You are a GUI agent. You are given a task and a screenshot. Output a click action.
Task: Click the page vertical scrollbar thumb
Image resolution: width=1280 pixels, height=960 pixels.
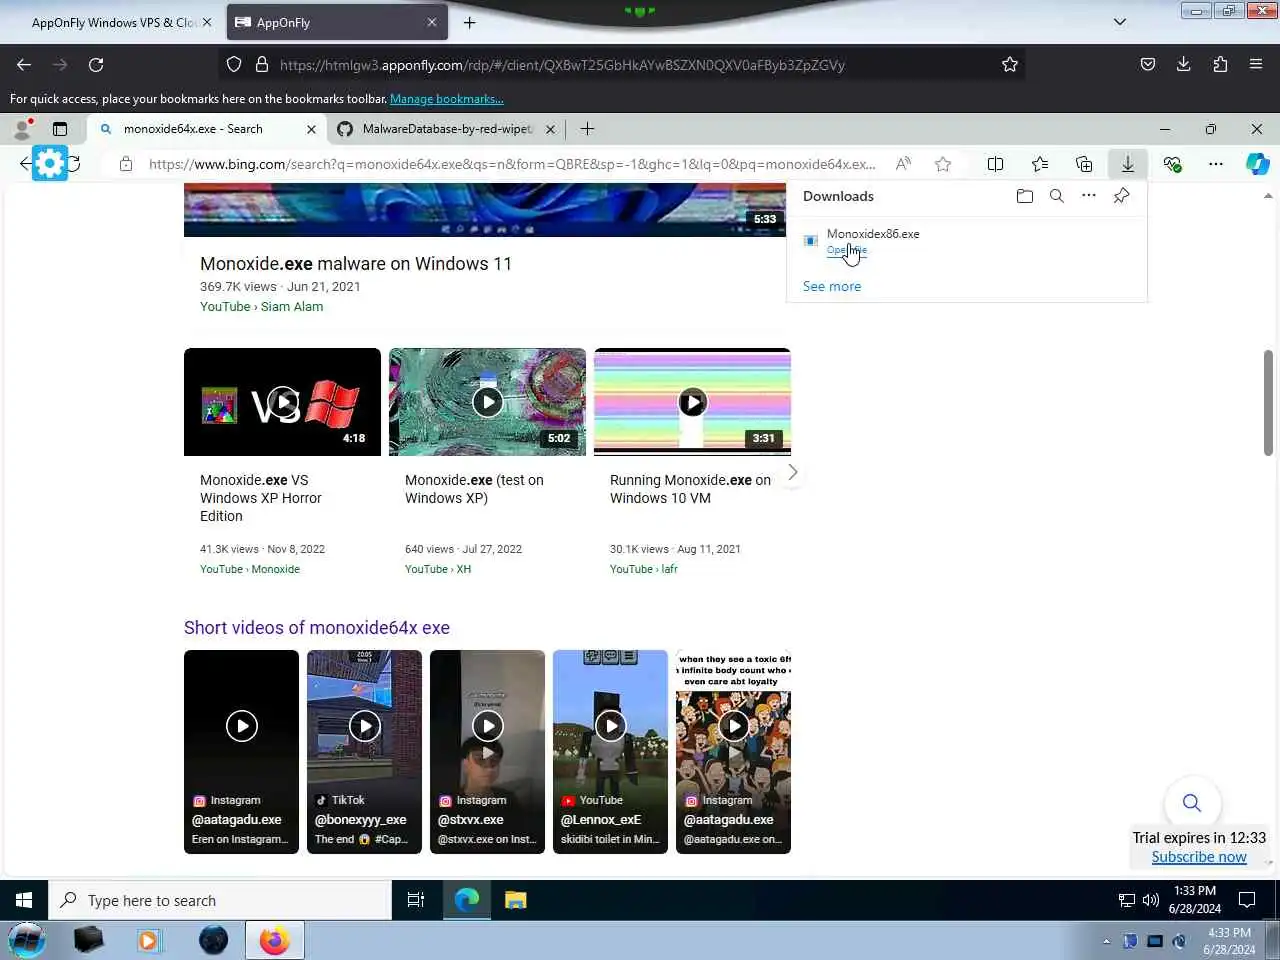pyautogui.click(x=1268, y=402)
